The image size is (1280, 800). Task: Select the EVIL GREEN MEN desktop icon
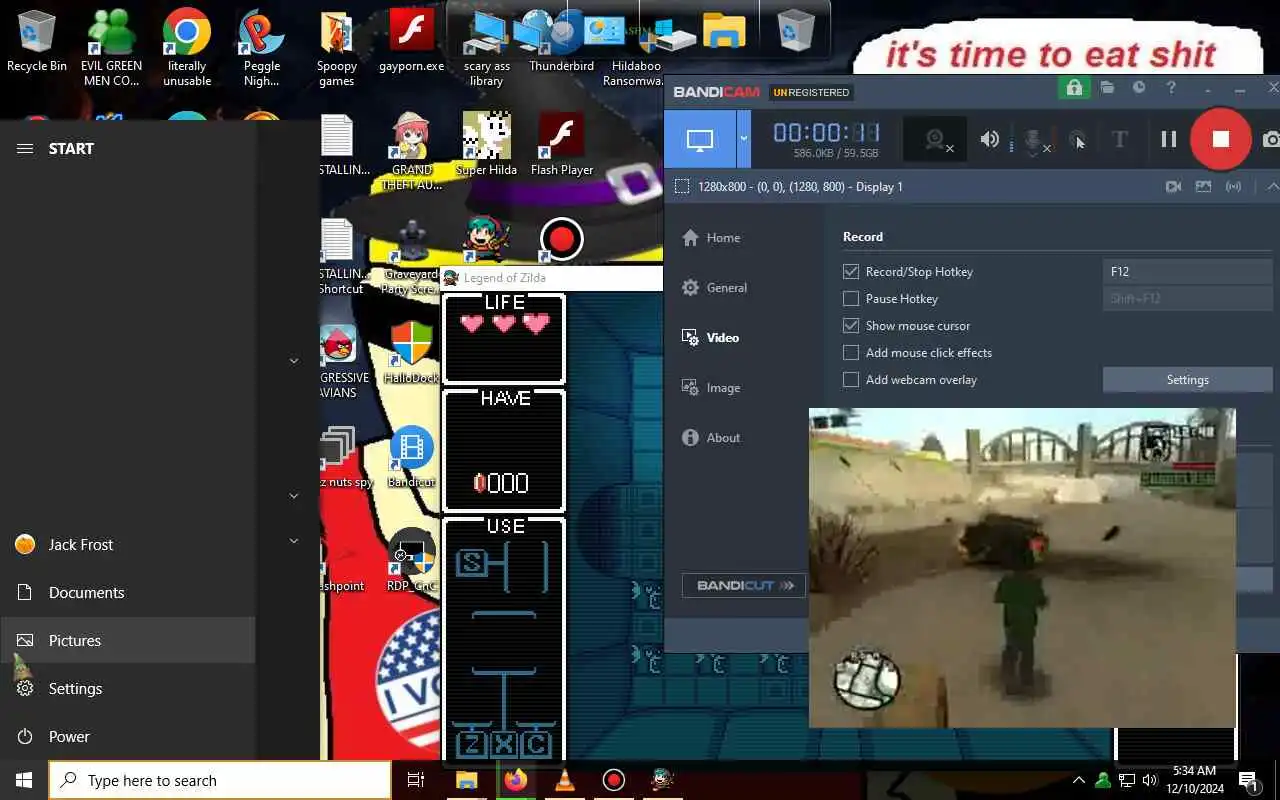[x=111, y=48]
